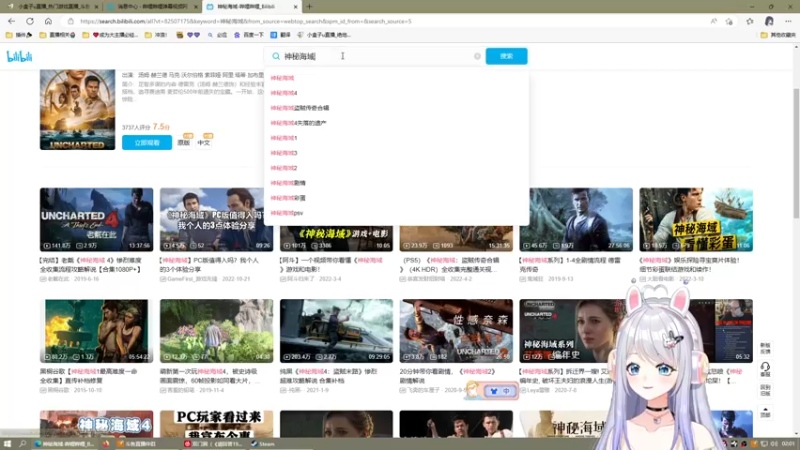The width and height of the screenshot is (800, 450).
Task: Open the Windows Start menu
Action: [x=7, y=444]
